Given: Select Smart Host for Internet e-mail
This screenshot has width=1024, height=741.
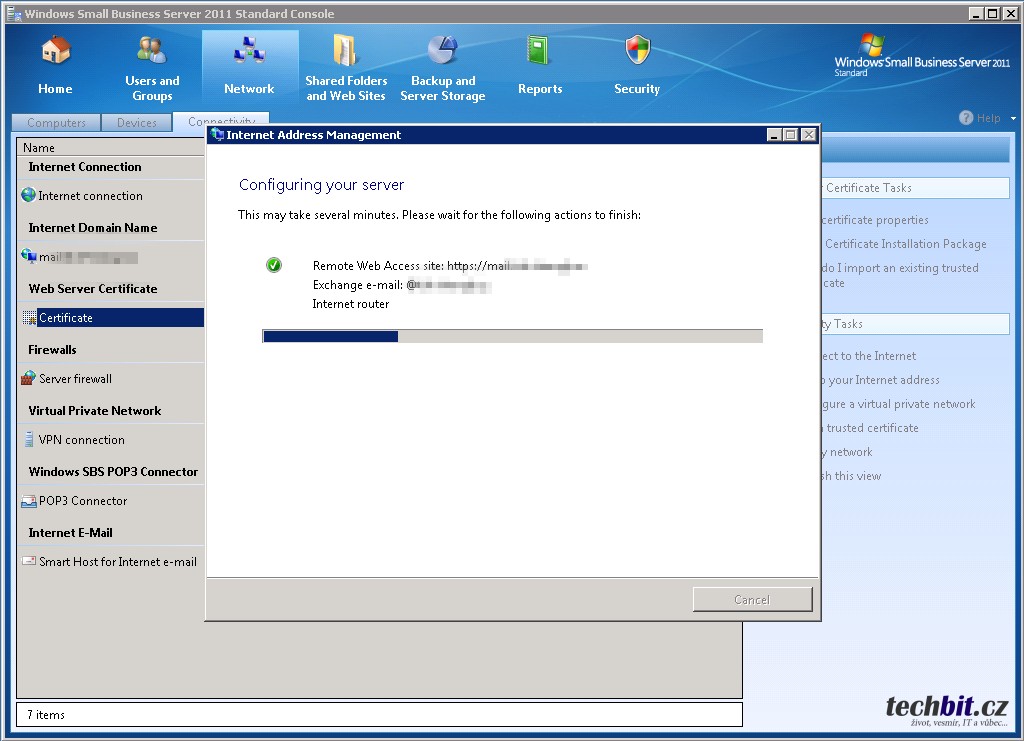Looking at the screenshot, I should [x=117, y=562].
